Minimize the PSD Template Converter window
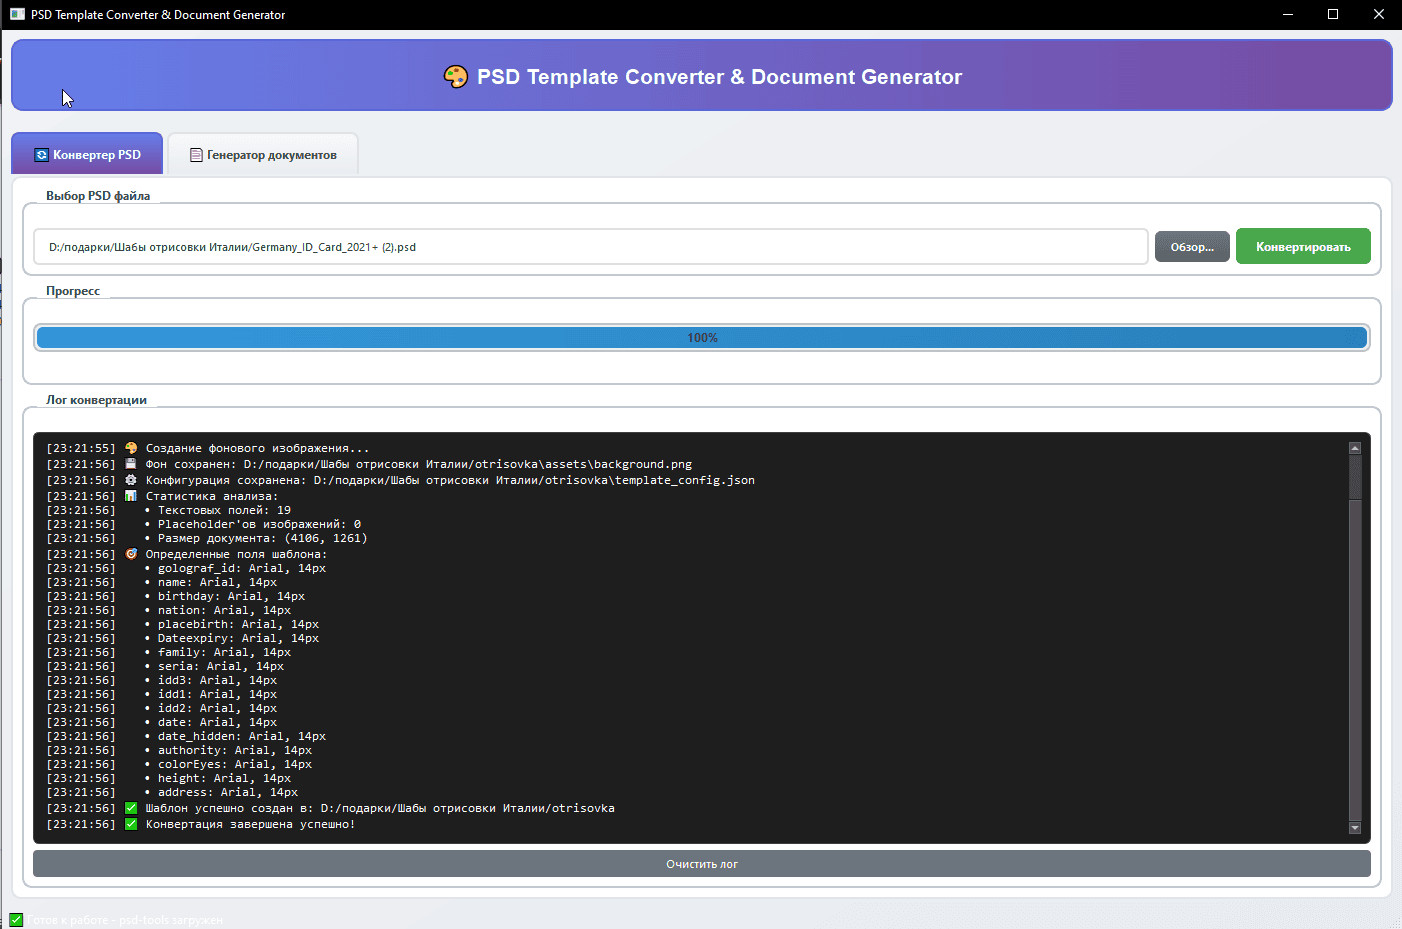This screenshot has width=1402, height=929. point(1288,14)
